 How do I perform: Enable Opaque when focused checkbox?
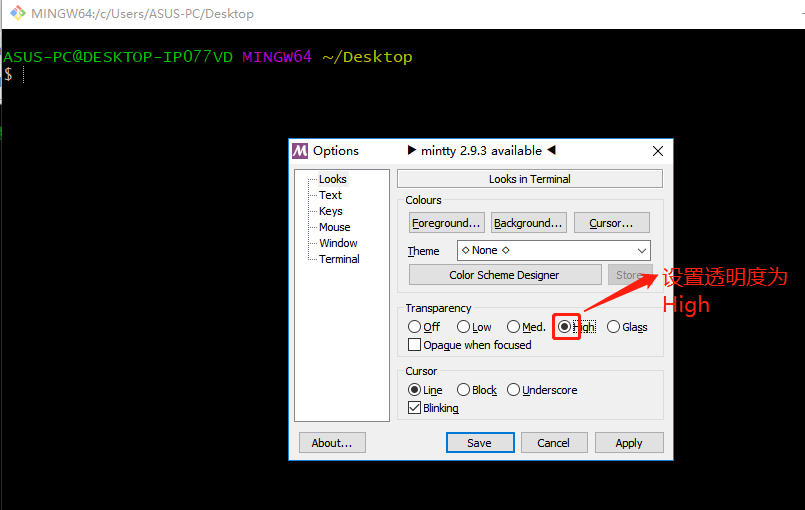(415, 345)
